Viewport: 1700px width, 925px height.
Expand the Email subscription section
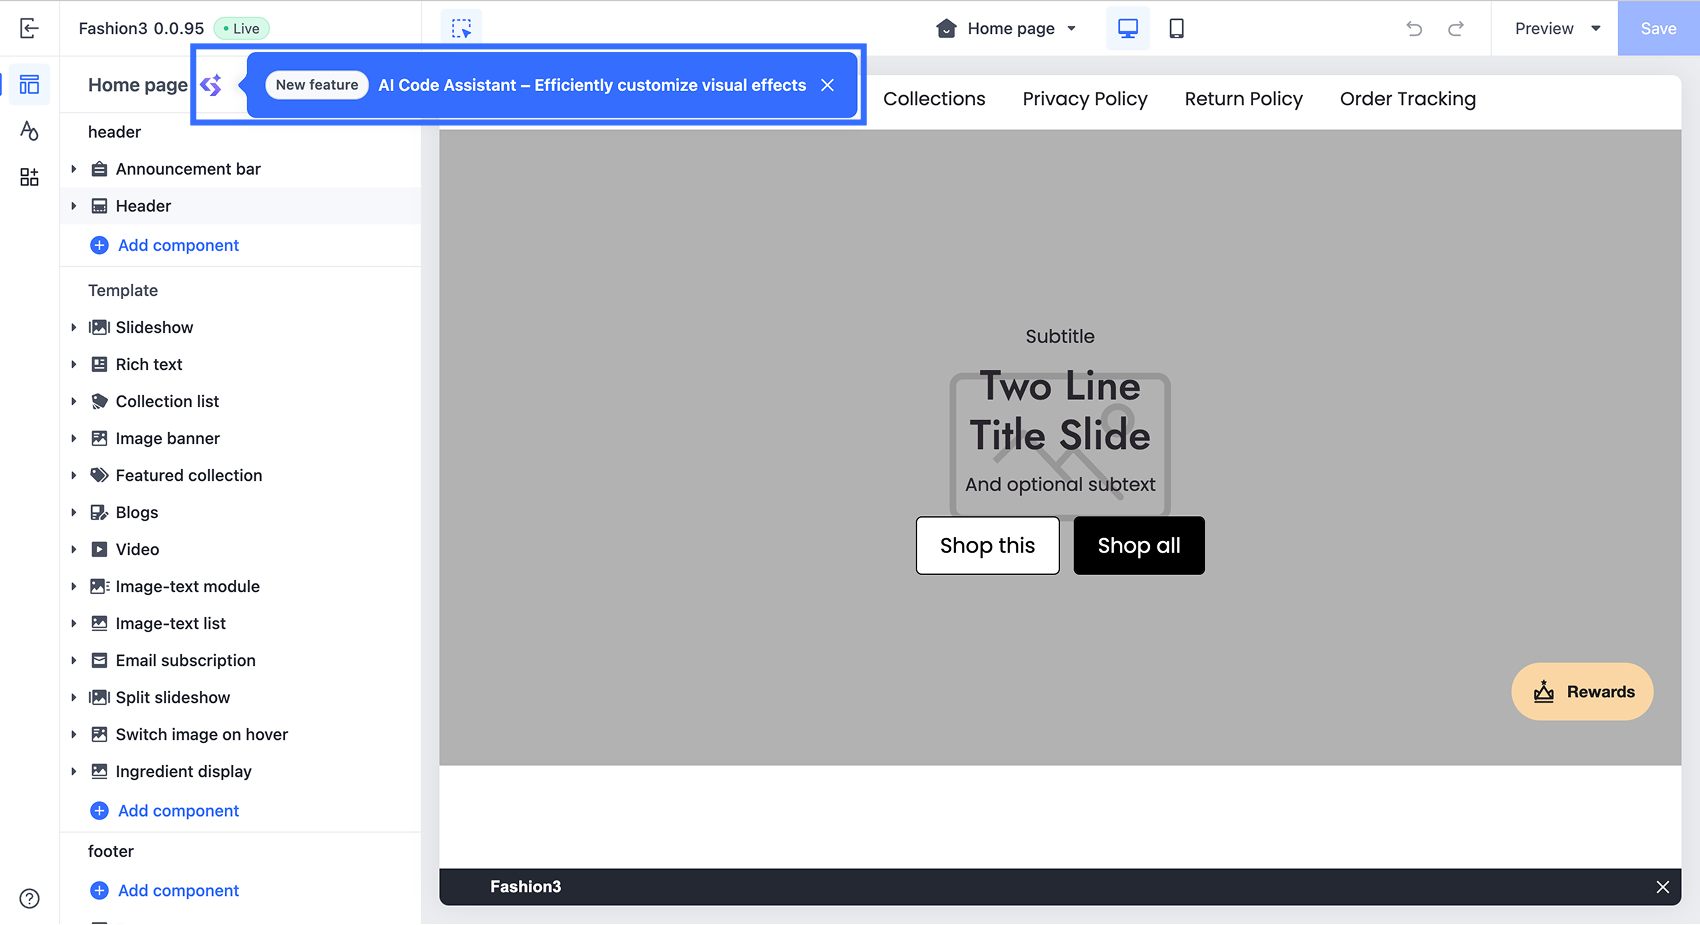pyautogui.click(x=73, y=660)
